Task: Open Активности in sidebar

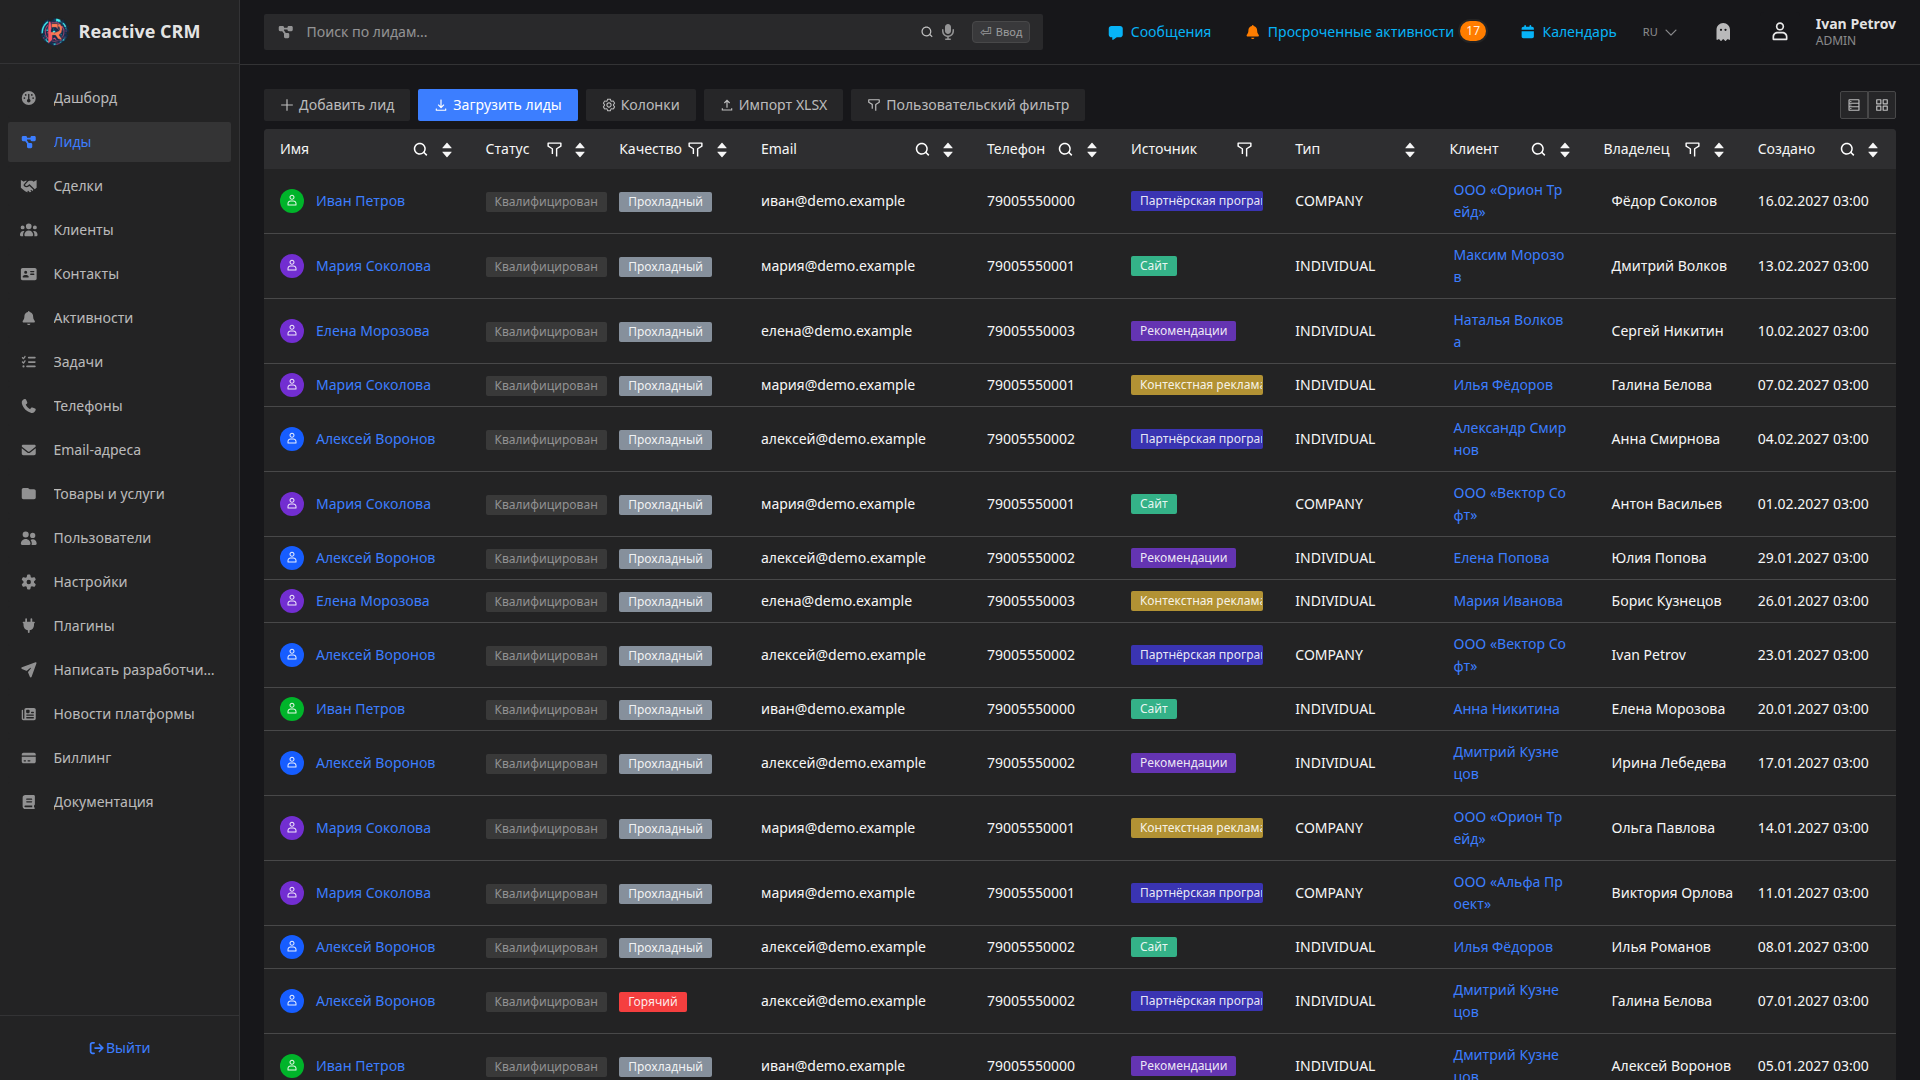Action: (x=119, y=318)
